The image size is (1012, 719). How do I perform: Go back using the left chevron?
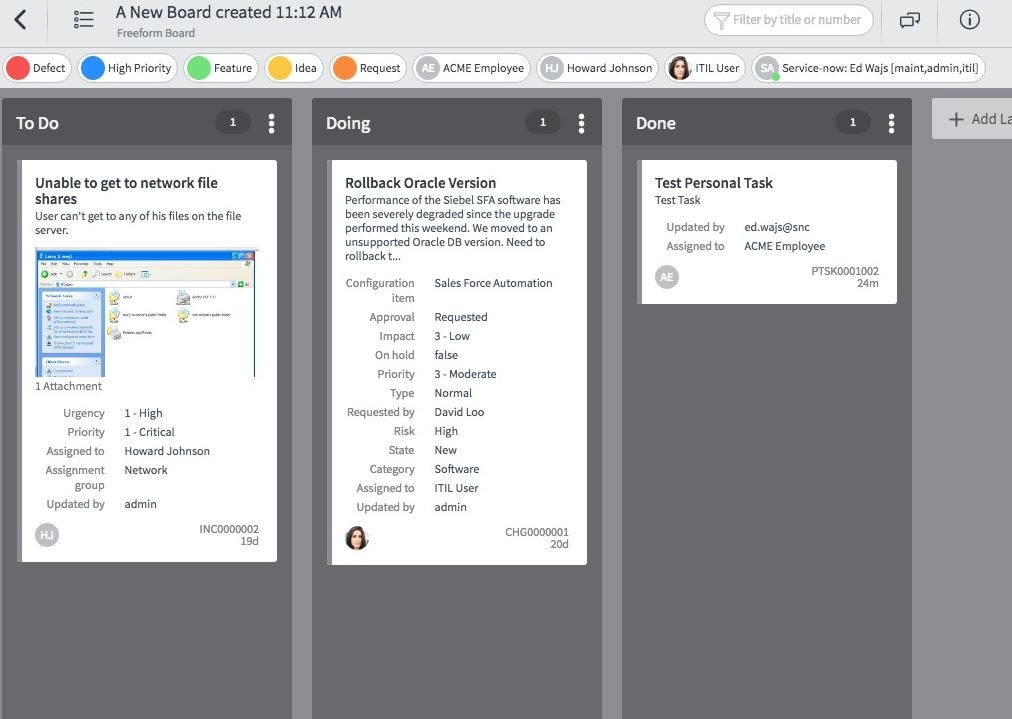(x=21, y=19)
